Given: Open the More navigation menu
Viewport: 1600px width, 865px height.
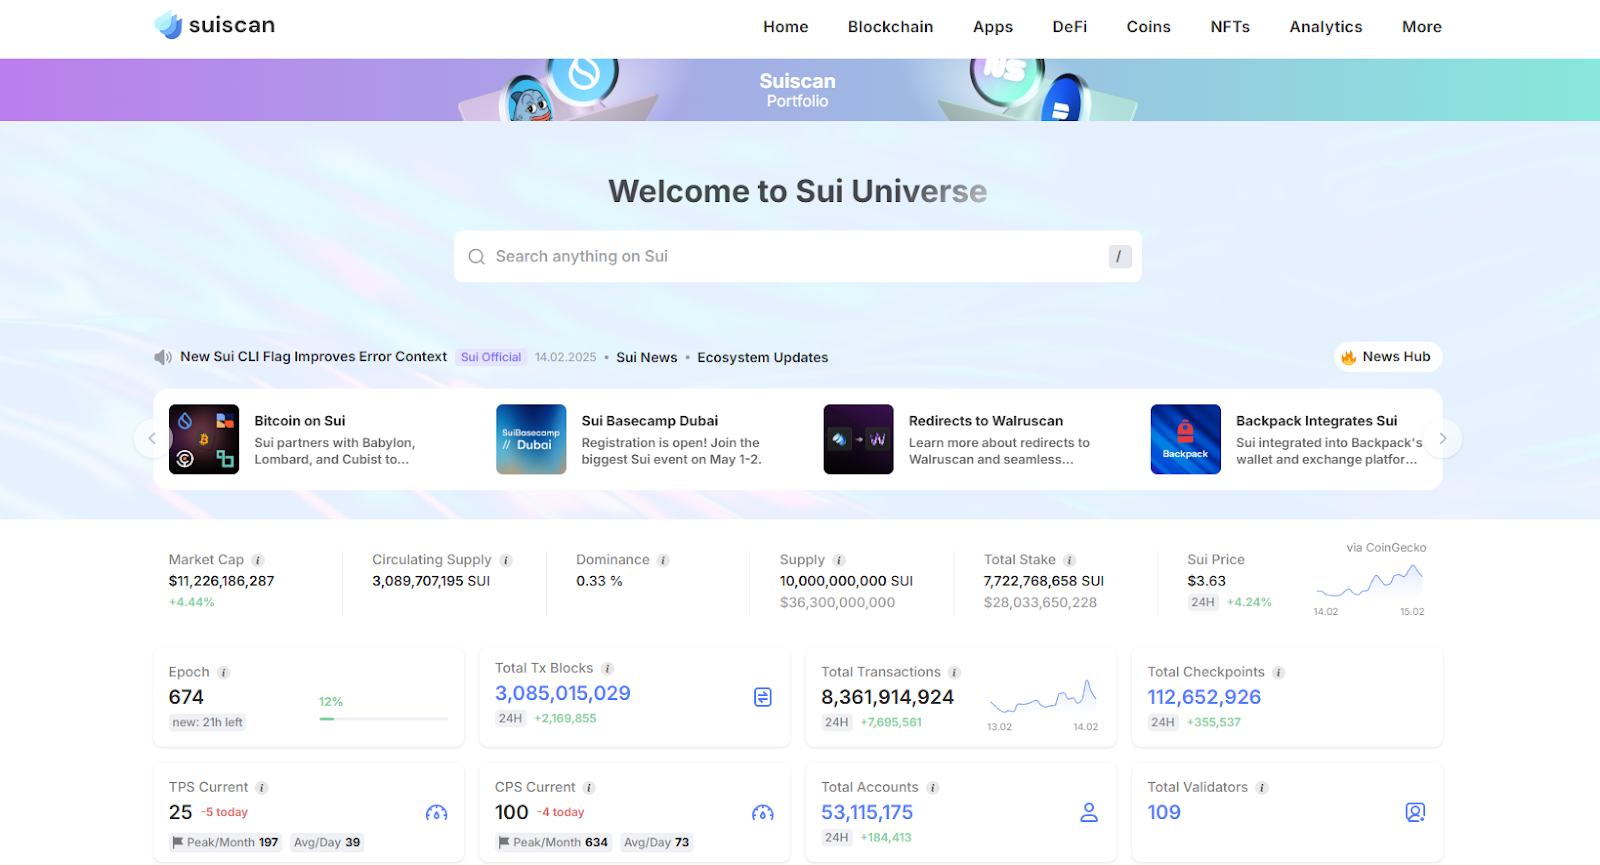Looking at the screenshot, I should [x=1421, y=27].
